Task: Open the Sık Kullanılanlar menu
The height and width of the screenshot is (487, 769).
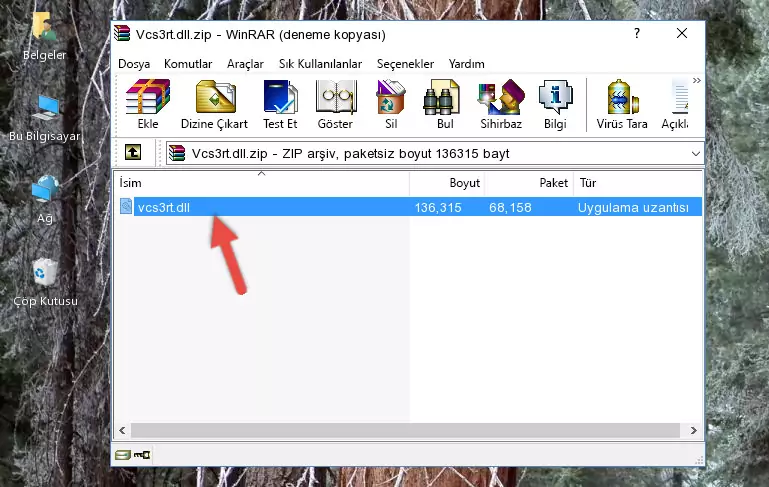Action: coord(320,64)
